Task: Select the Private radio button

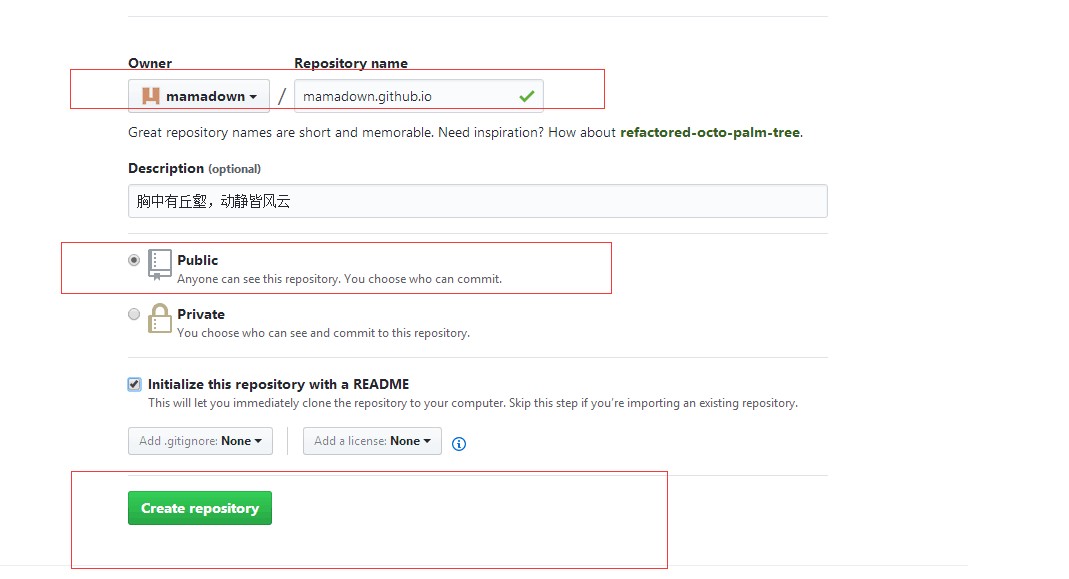Action: (x=134, y=314)
